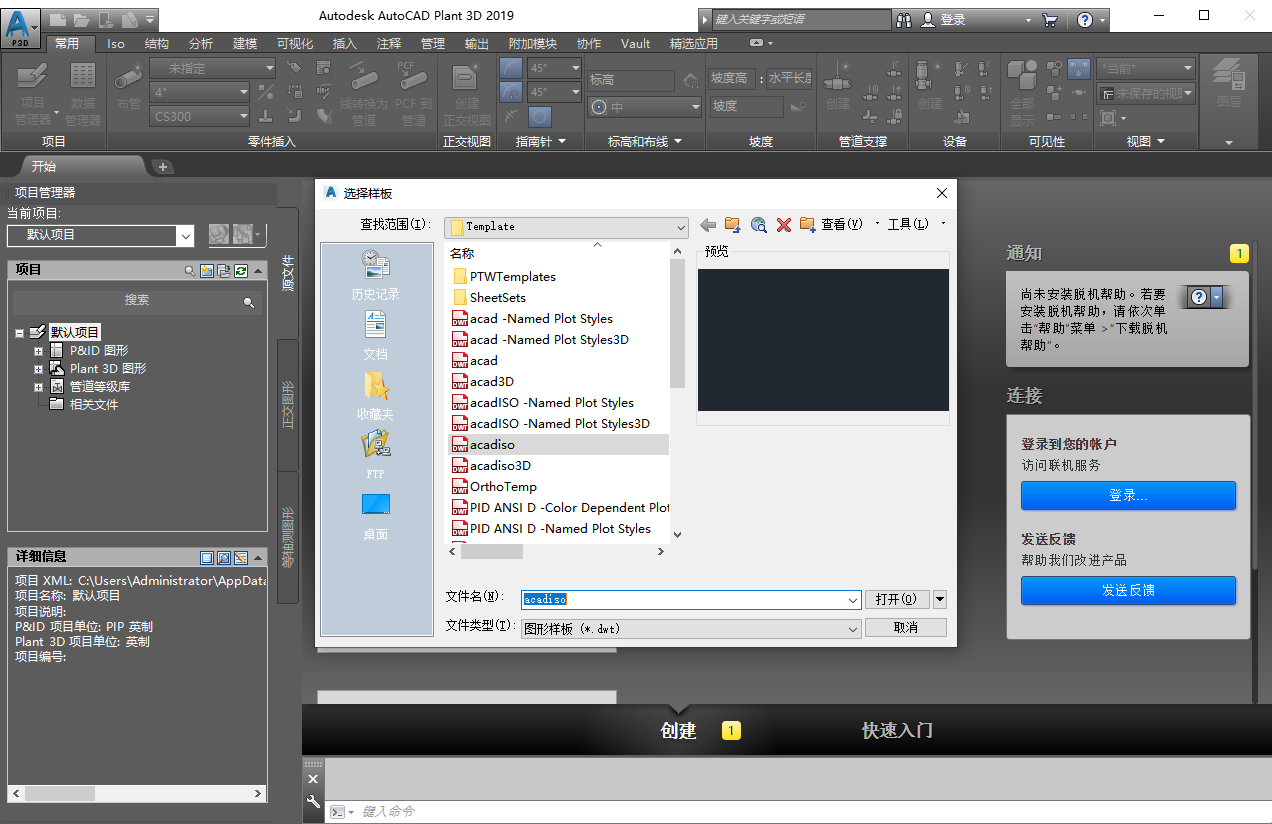1272x824 pixels.
Task: Open 指南针 panel expander arrow
Action: [x=561, y=142]
